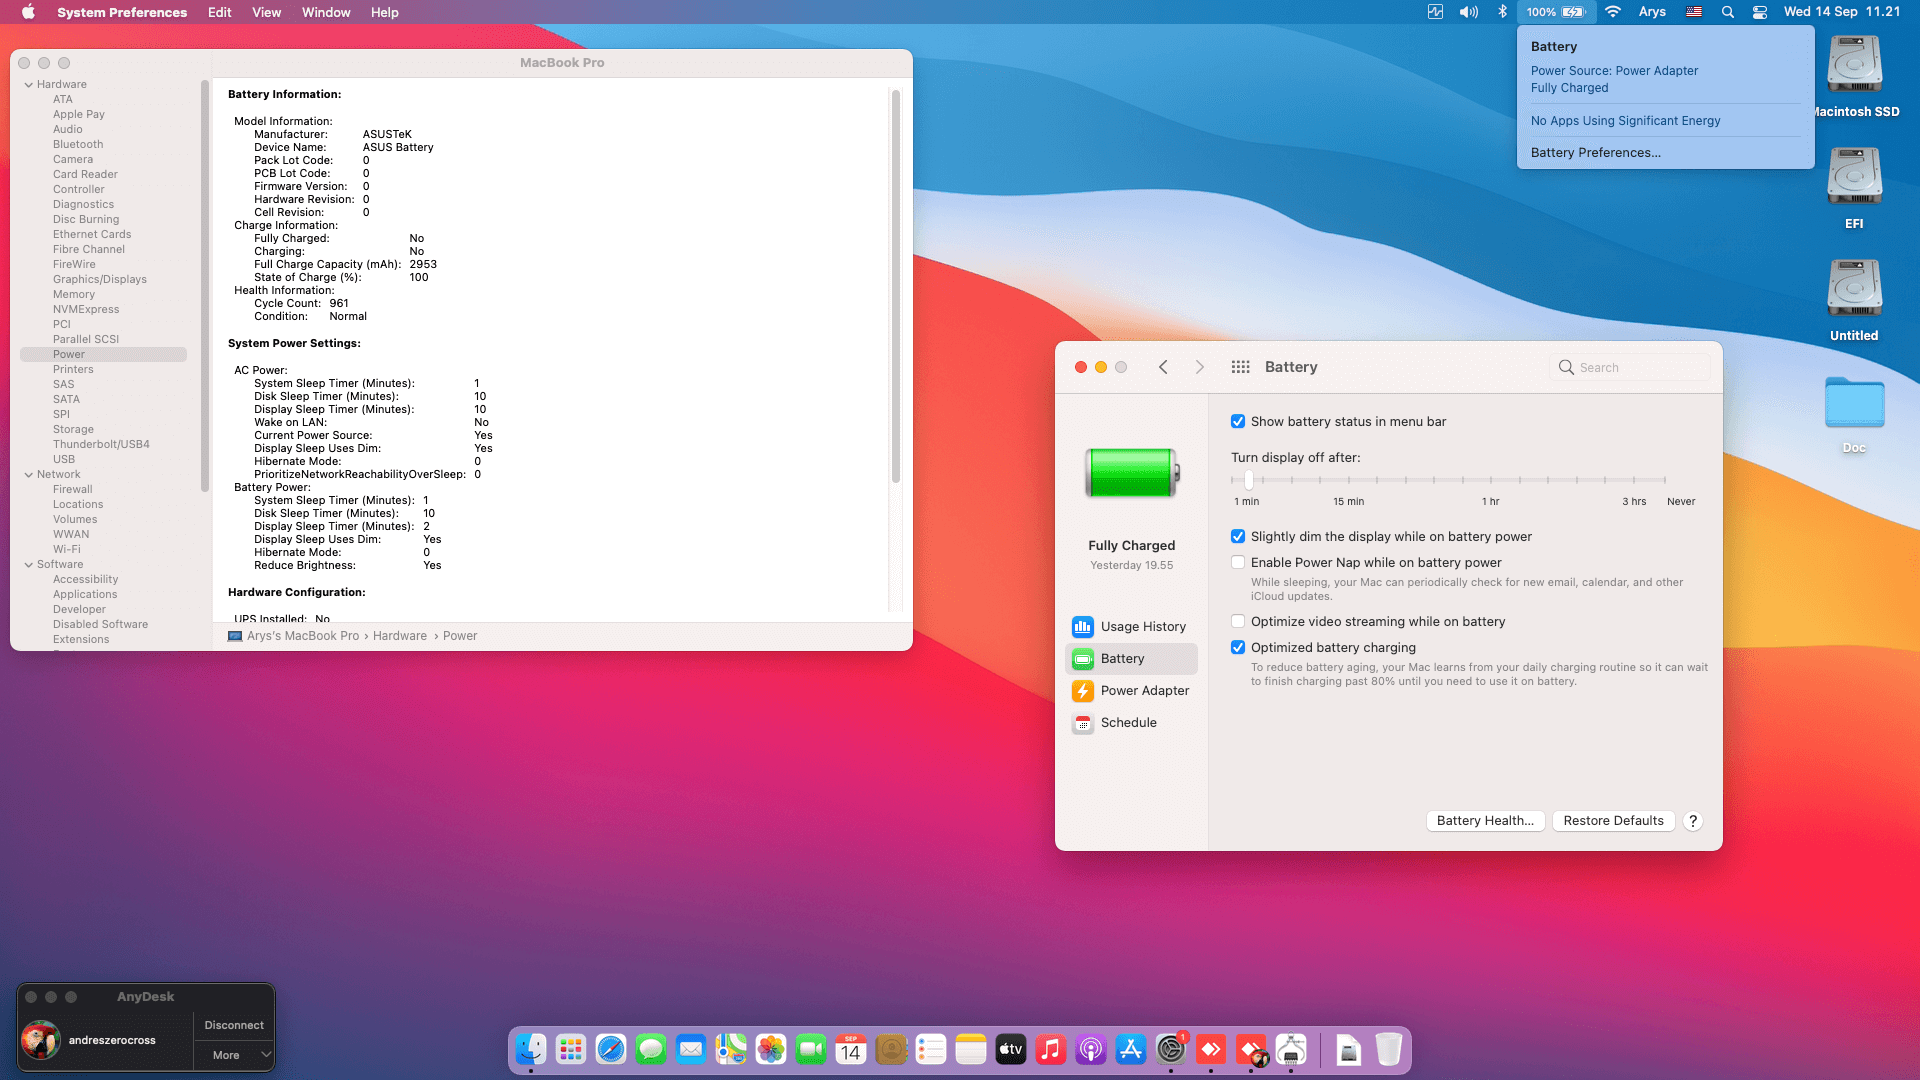Open the Window menu
The height and width of the screenshot is (1080, 1920).
(x=326, y=12)
